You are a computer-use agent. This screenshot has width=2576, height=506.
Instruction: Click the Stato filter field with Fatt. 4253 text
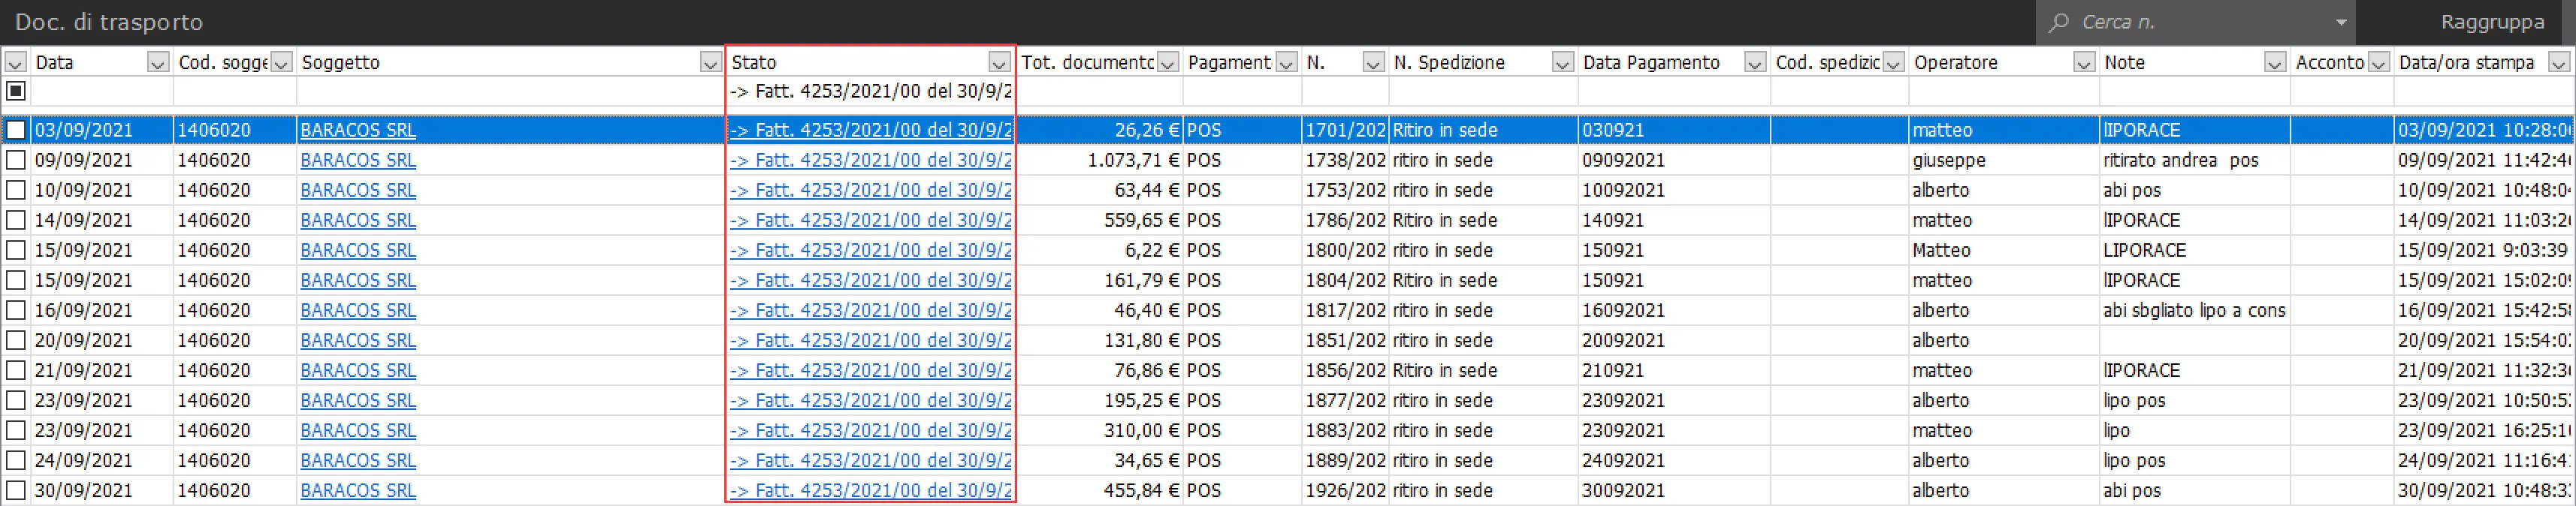pos(870,91)
